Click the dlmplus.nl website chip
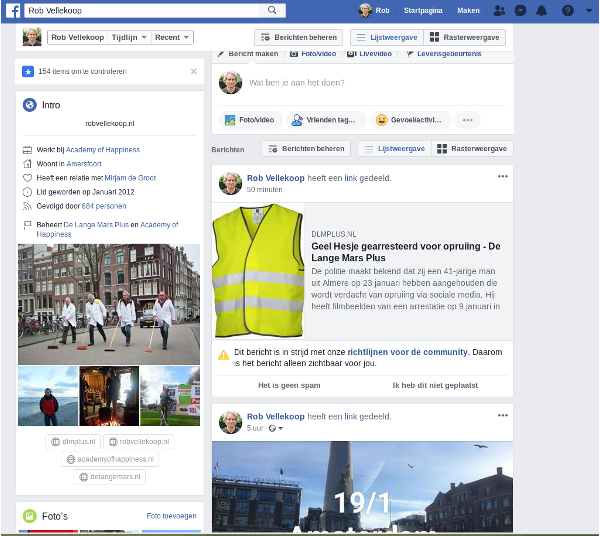Screen dimensions: 600x536 point(73,442)
